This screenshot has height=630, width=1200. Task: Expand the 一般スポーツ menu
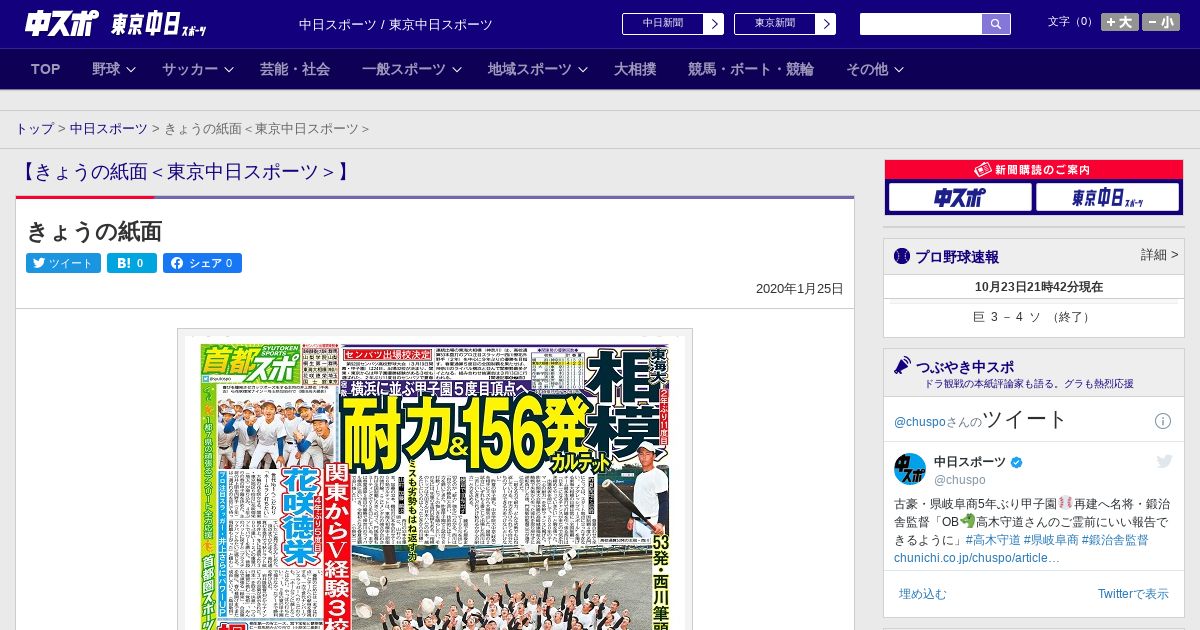click(412, 69)
